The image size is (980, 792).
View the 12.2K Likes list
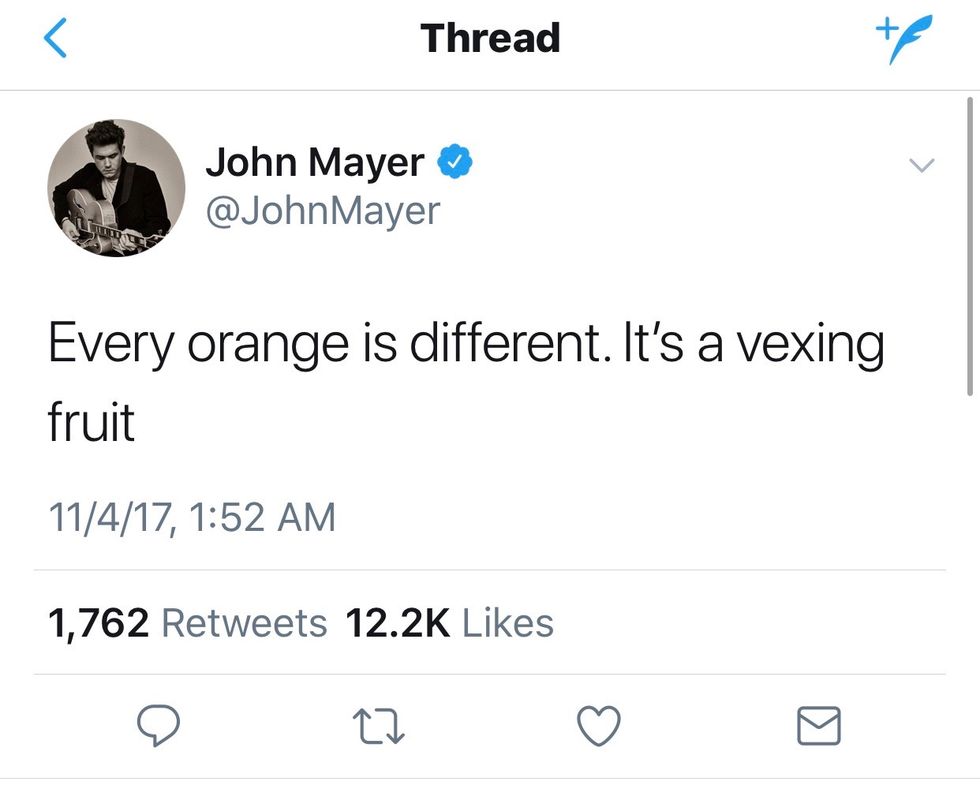coord(449,623)
